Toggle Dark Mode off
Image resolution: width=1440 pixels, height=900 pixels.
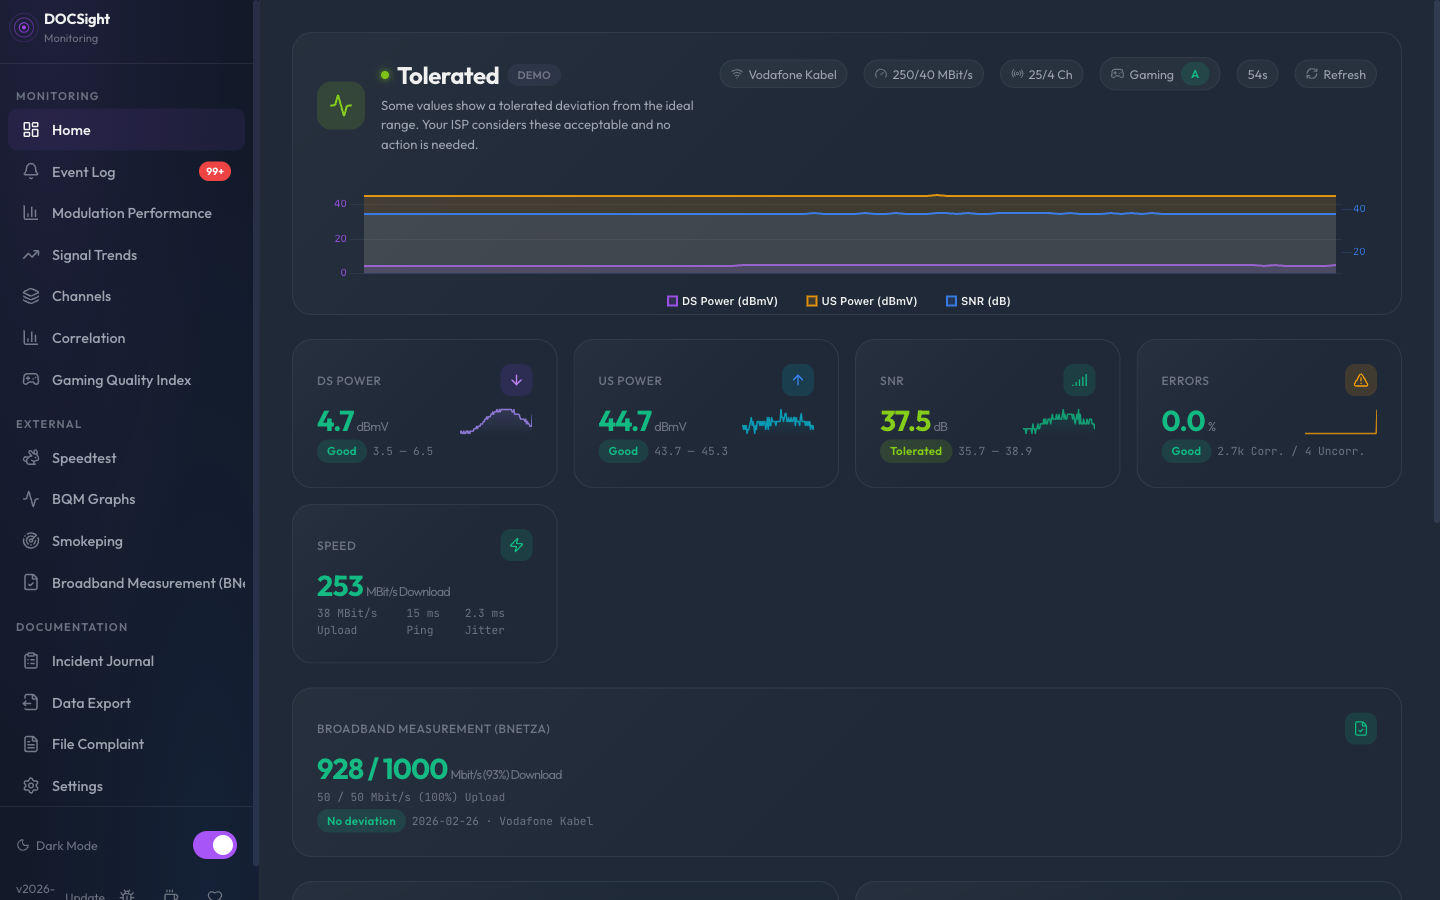pos(214,845)
